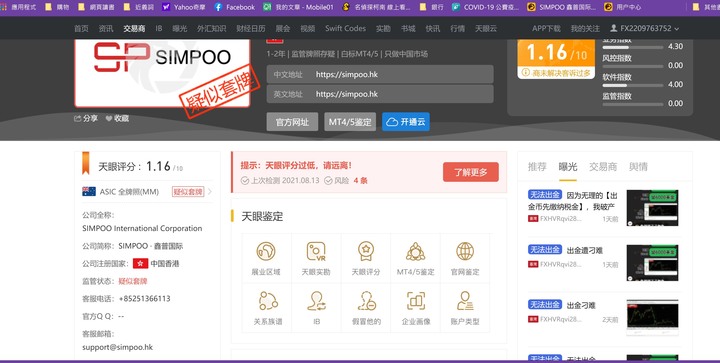Click the 风险 4 条 risk count

click(346, 181)
